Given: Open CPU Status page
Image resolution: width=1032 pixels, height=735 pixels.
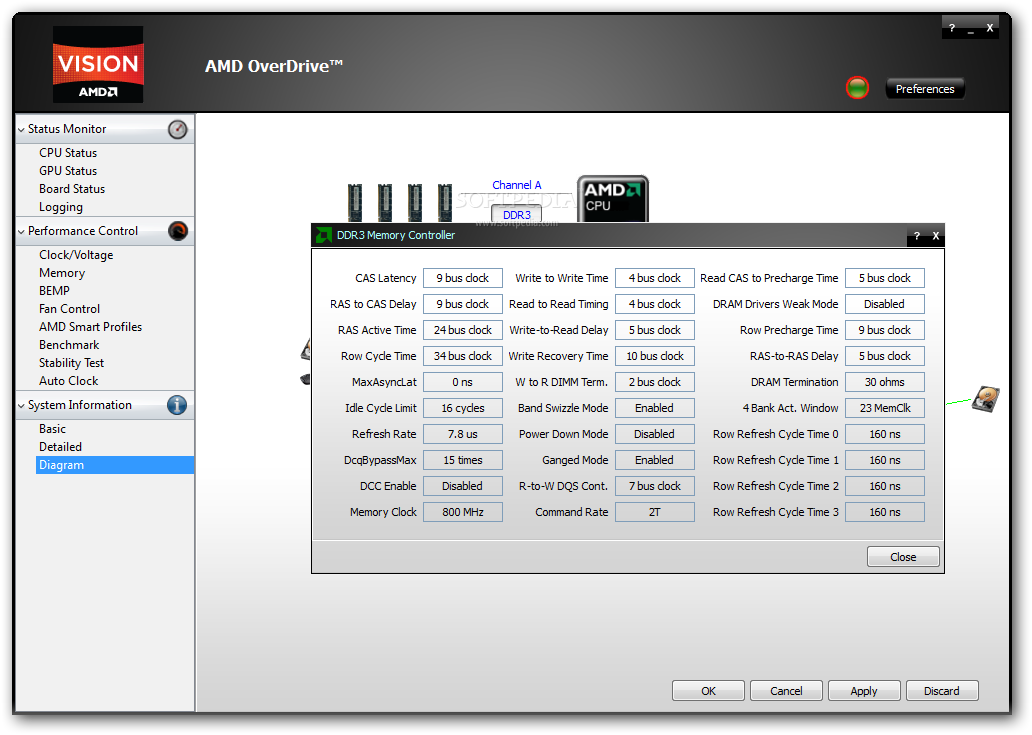Looking at the screenshot, I should tap(68, 153).
